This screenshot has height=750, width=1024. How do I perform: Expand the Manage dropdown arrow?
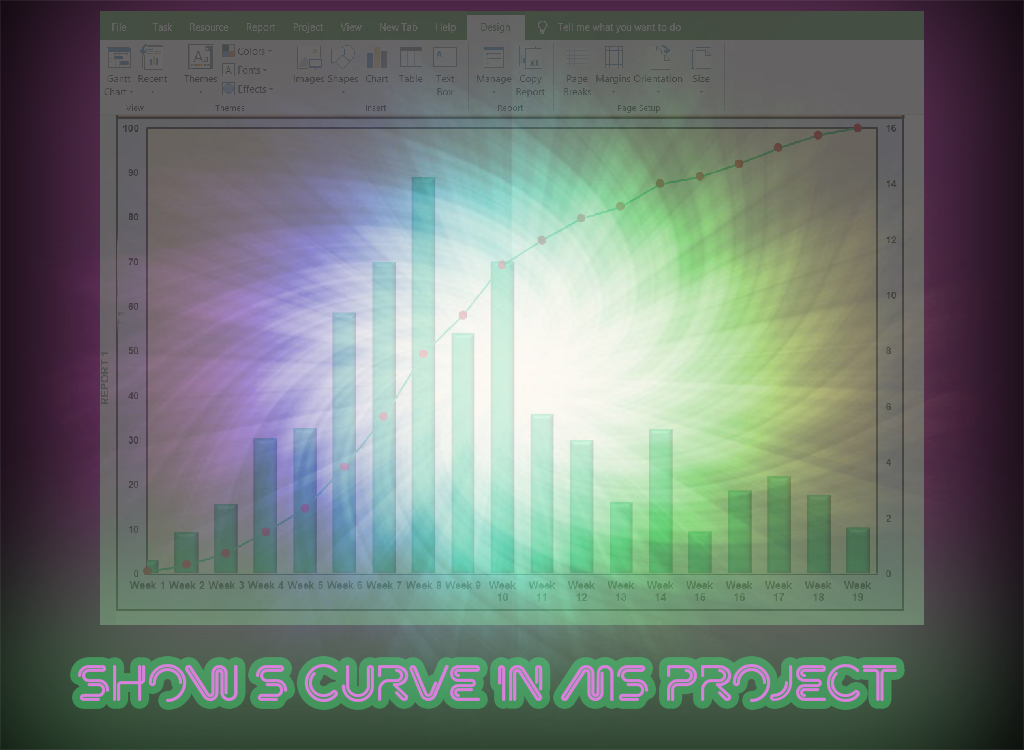click(494, 92)
